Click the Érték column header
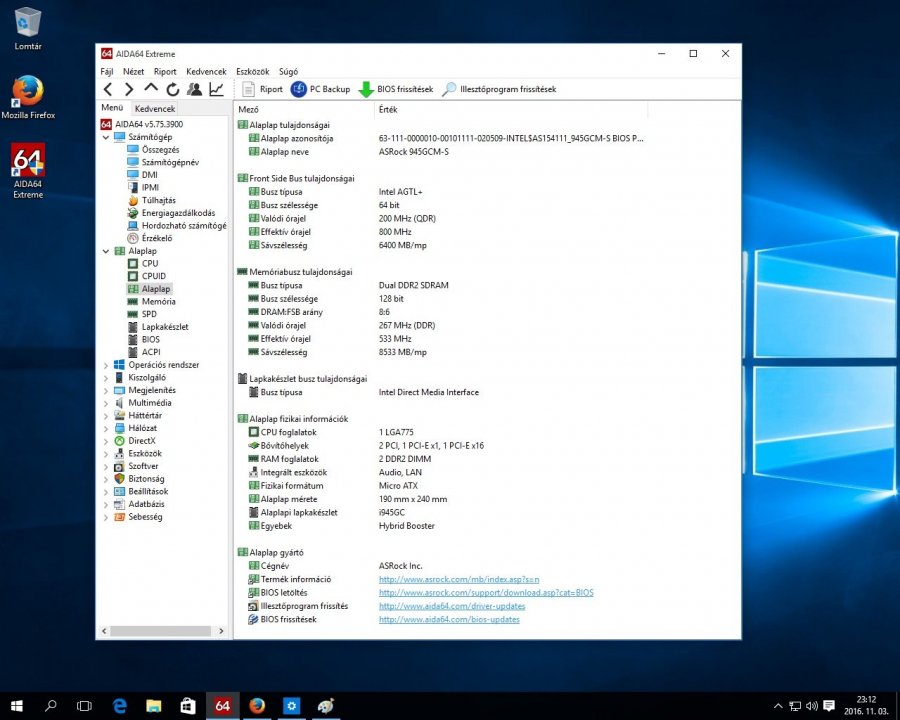This screenshot has width=900, height=720. 389,108
